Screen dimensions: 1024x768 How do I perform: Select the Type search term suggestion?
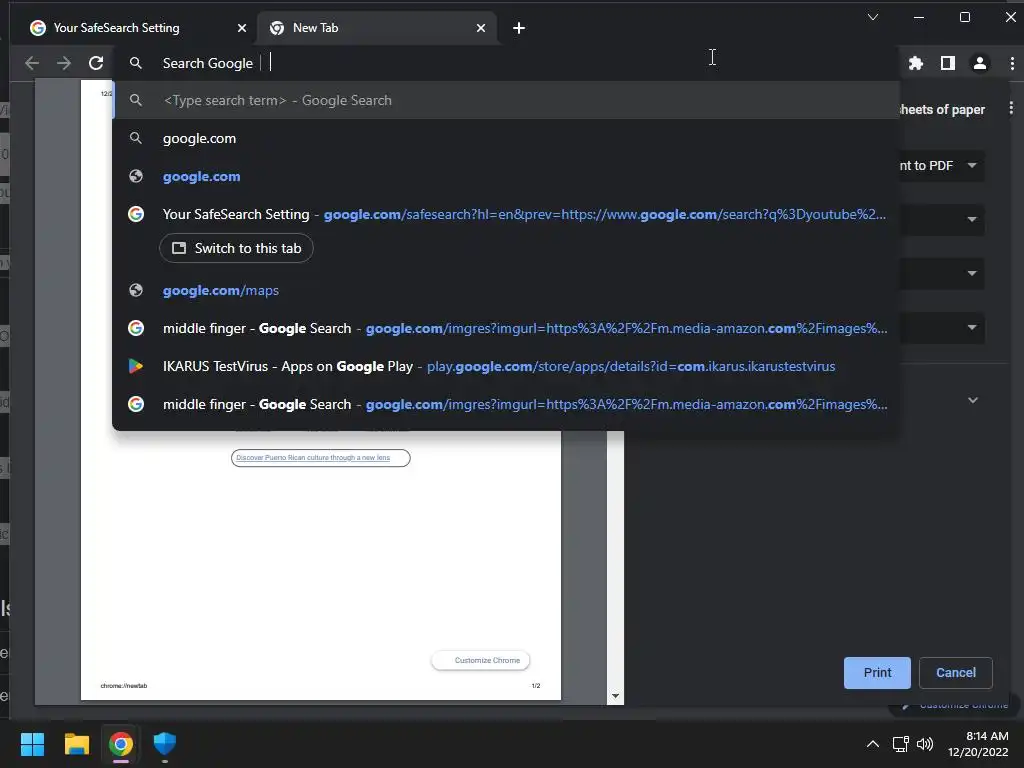point(506,101)
